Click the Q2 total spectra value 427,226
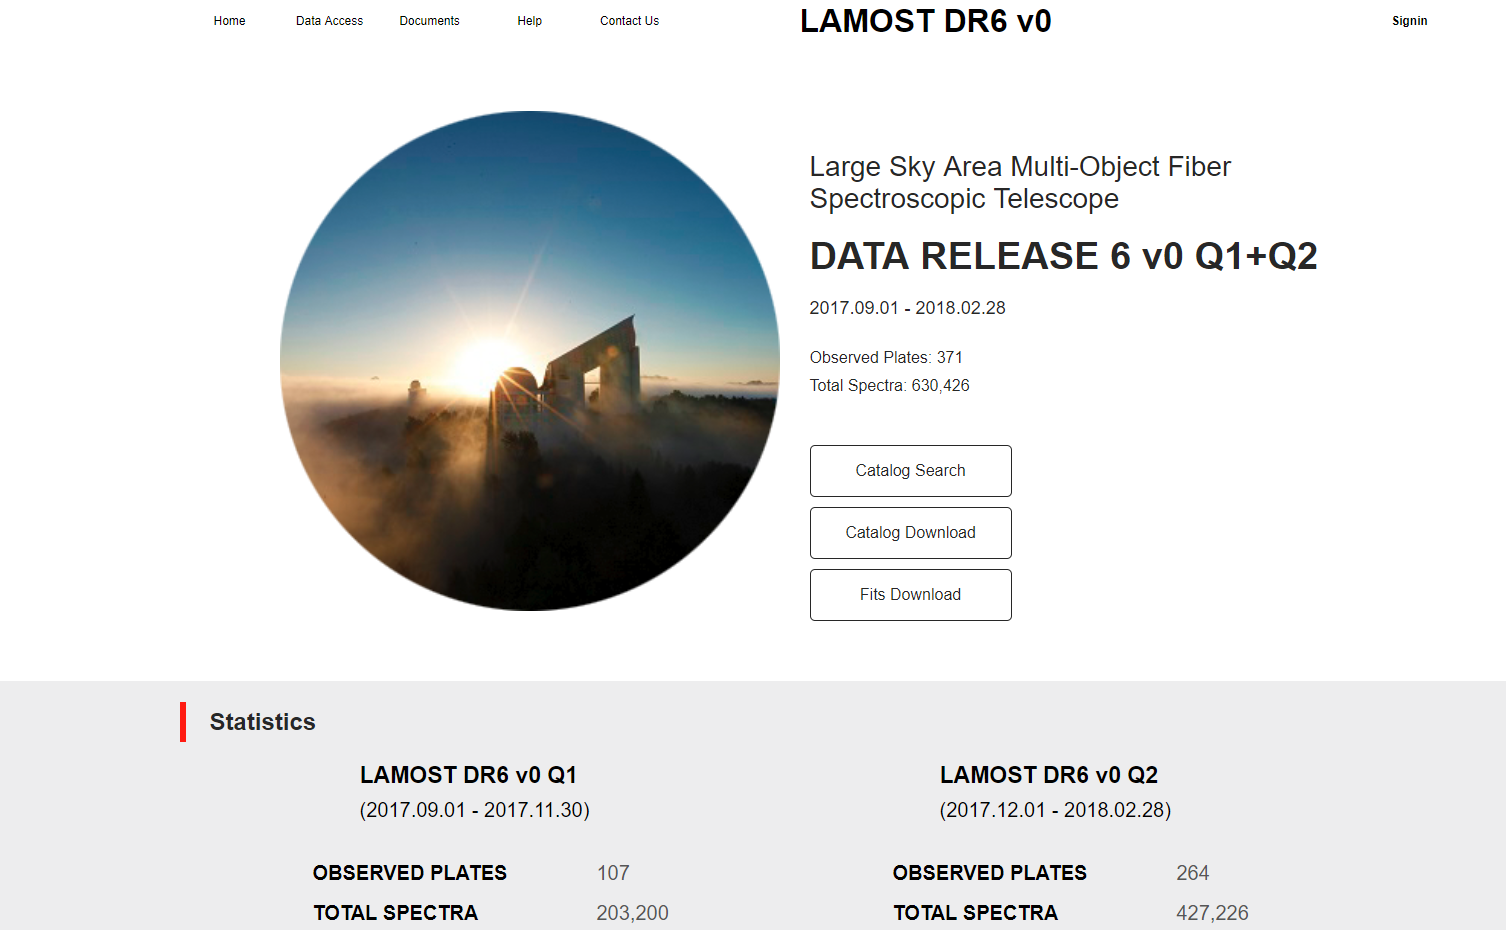 [x=1212, y=913]
